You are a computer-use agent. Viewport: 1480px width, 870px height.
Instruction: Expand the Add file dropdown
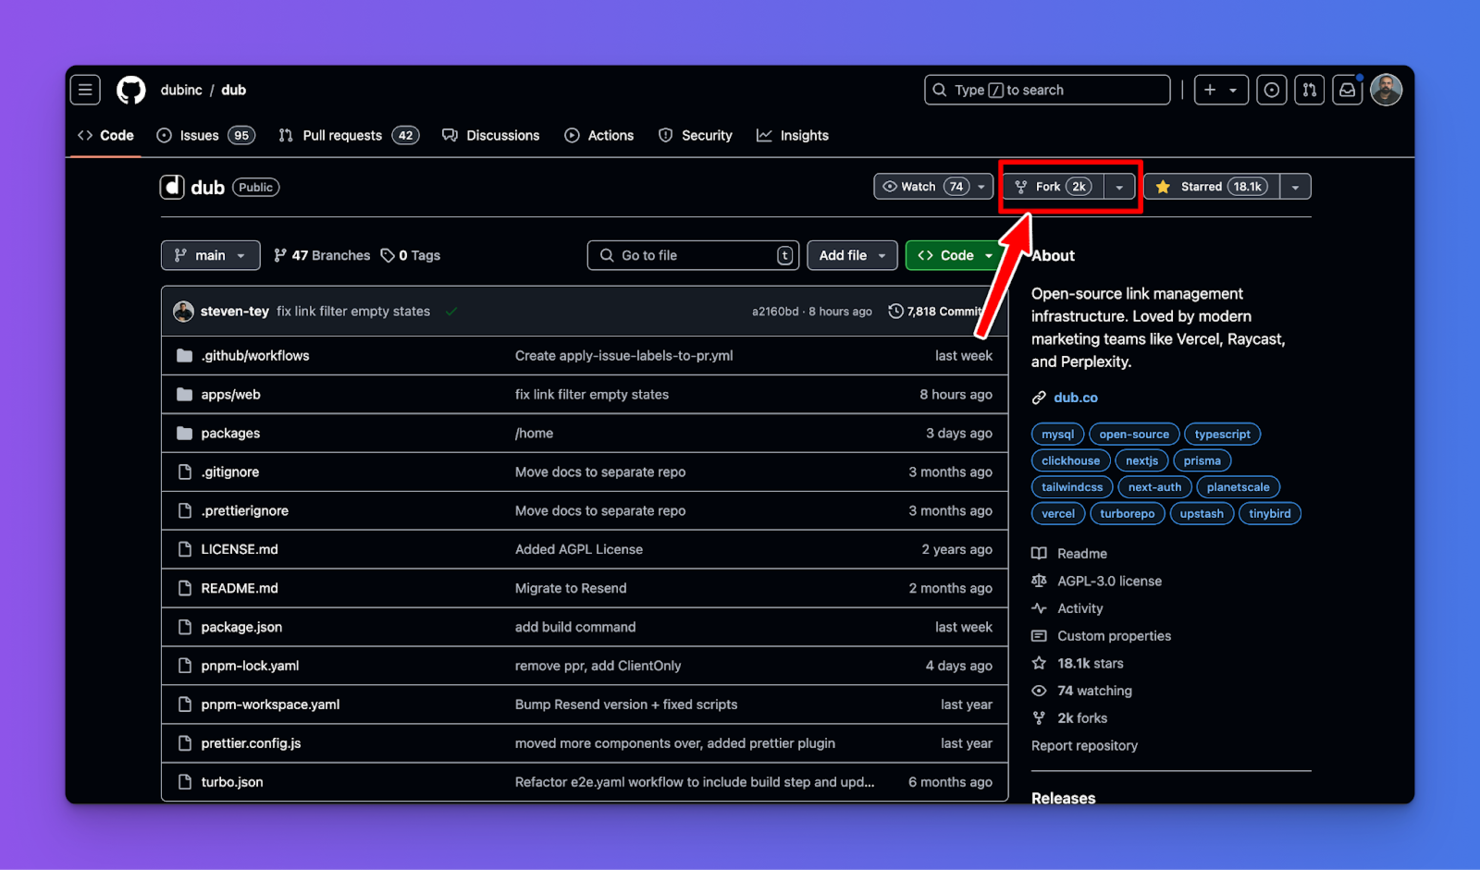tap(851, 255)
